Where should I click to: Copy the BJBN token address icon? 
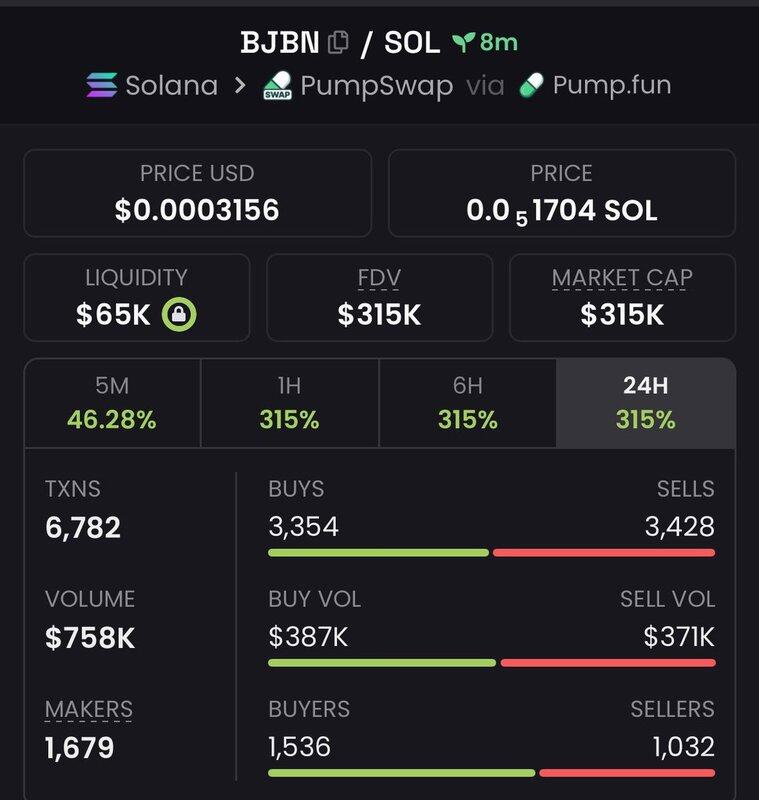click(x=338, y=42)
